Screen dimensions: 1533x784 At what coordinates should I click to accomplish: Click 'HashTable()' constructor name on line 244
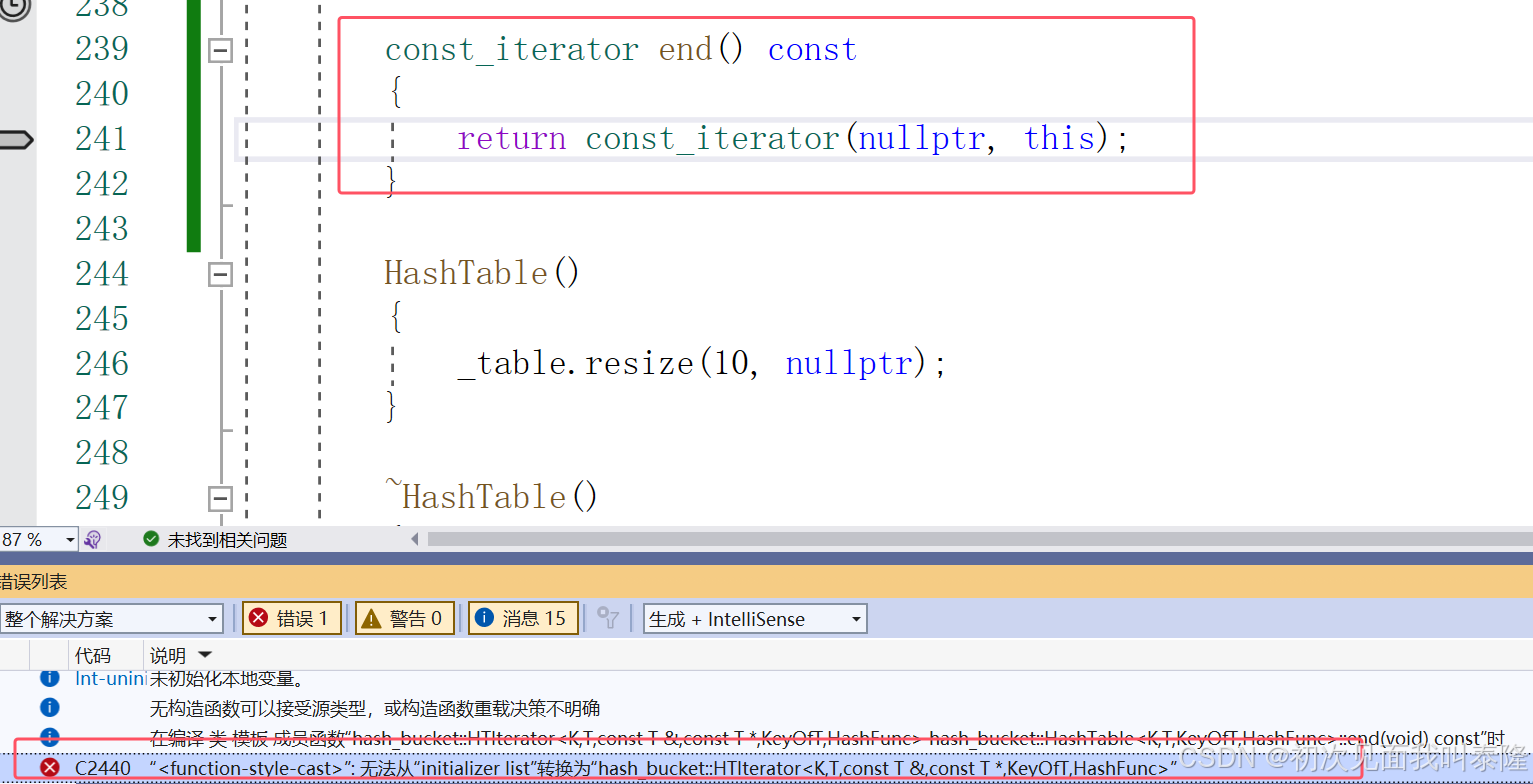pos(482,273)
